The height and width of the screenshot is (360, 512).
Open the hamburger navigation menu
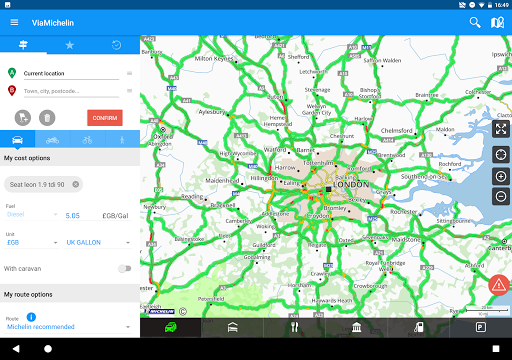click(14, 22)
